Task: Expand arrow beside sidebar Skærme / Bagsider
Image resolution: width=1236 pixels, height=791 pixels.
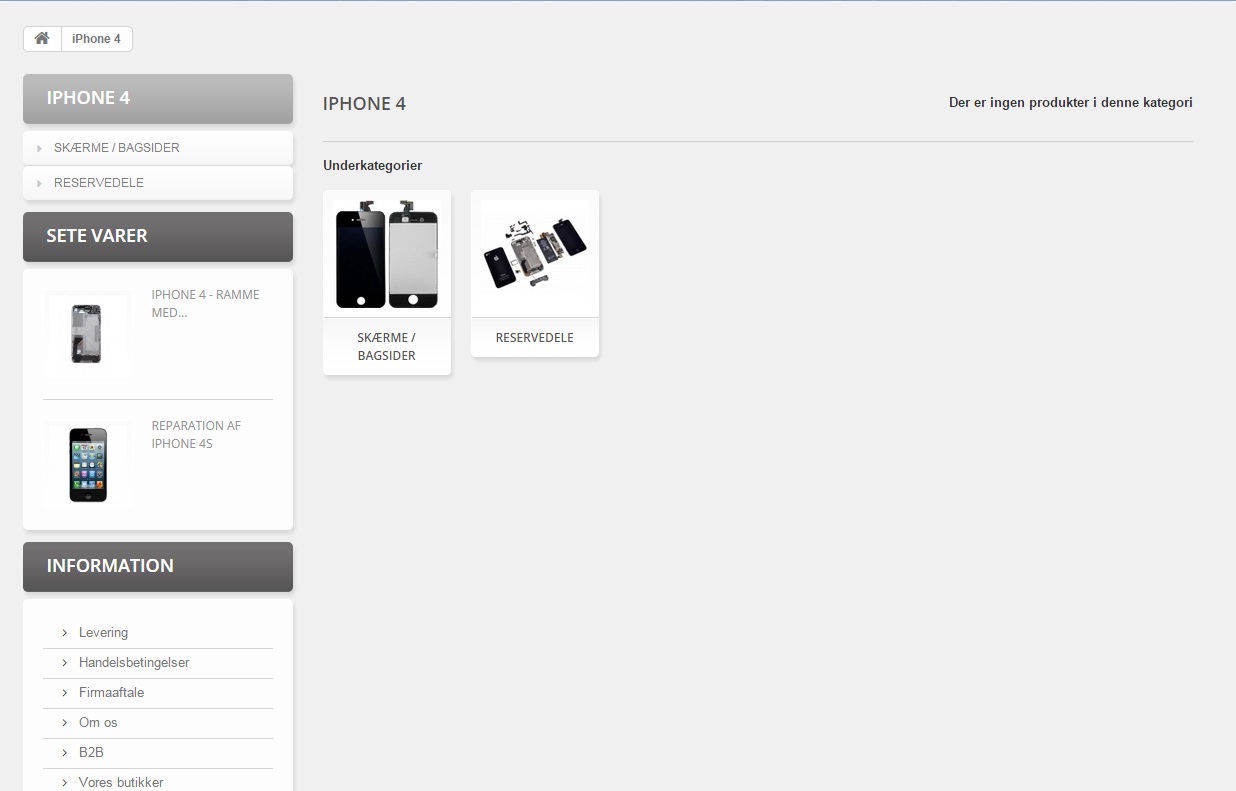Action: (39, 148)
